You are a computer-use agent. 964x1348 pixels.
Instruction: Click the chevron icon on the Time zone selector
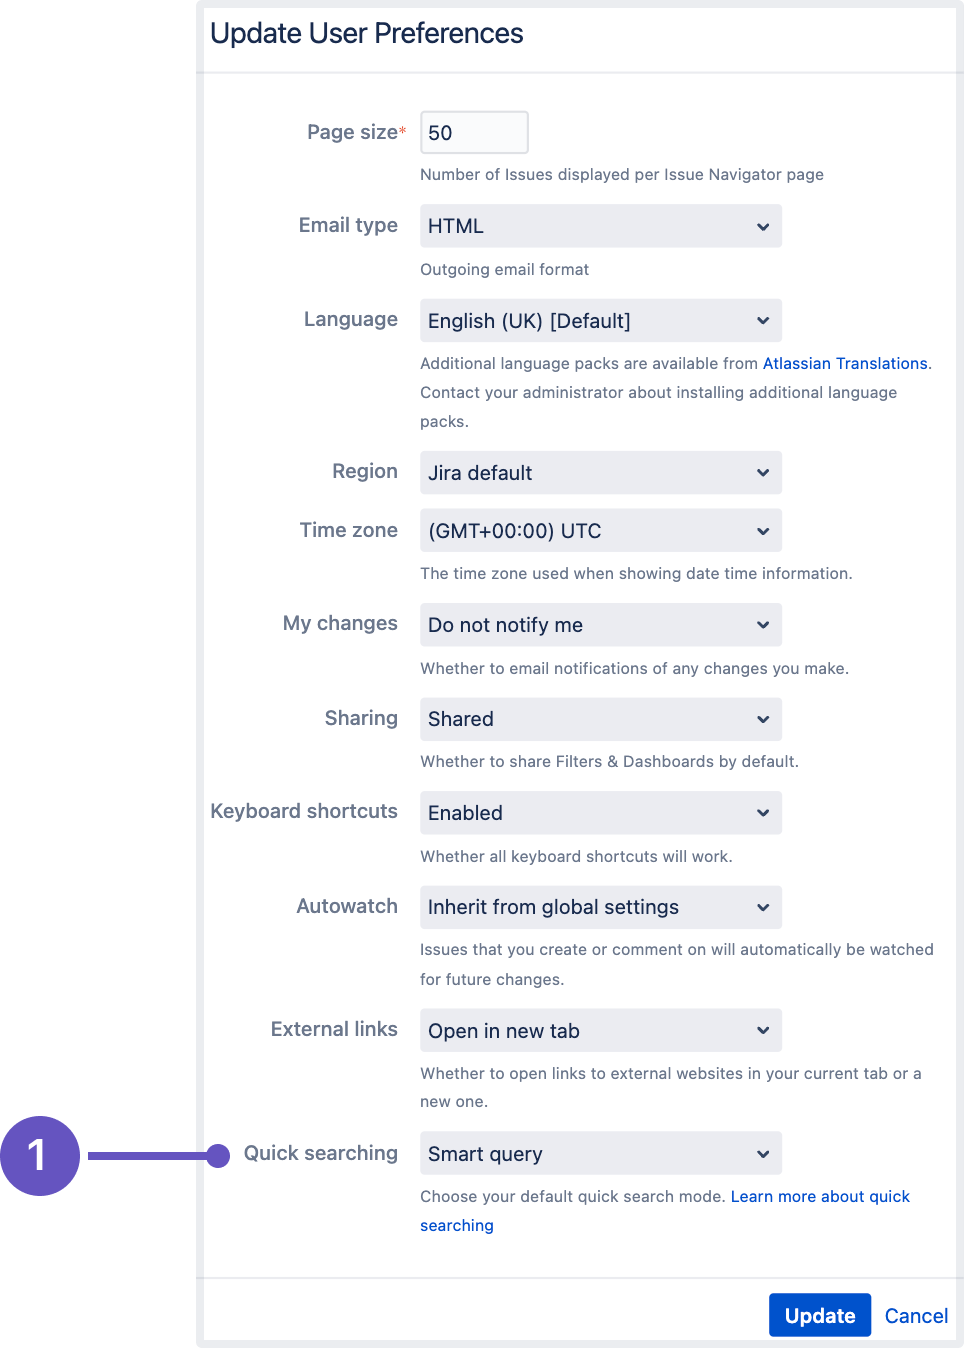click(x=762, y=530)
